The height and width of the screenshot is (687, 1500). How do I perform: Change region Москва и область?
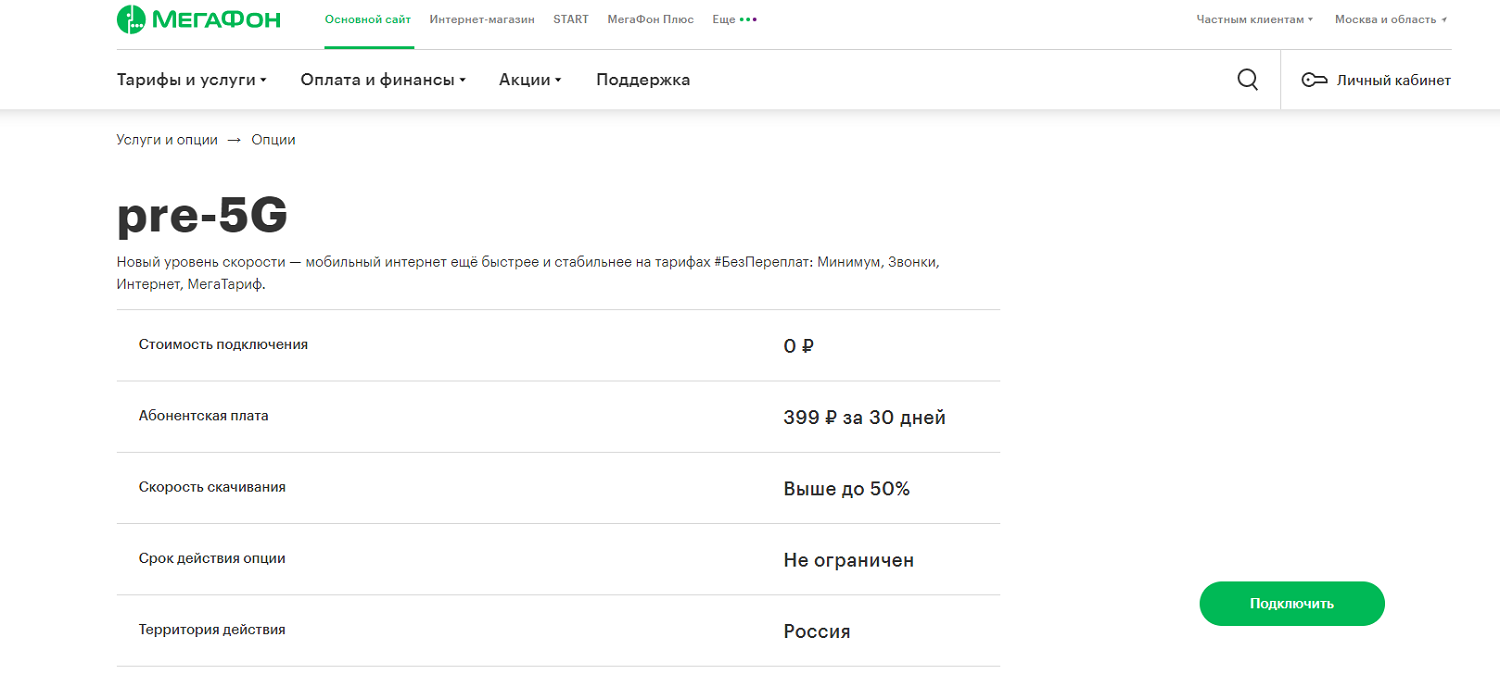(x=1391, y=19)
